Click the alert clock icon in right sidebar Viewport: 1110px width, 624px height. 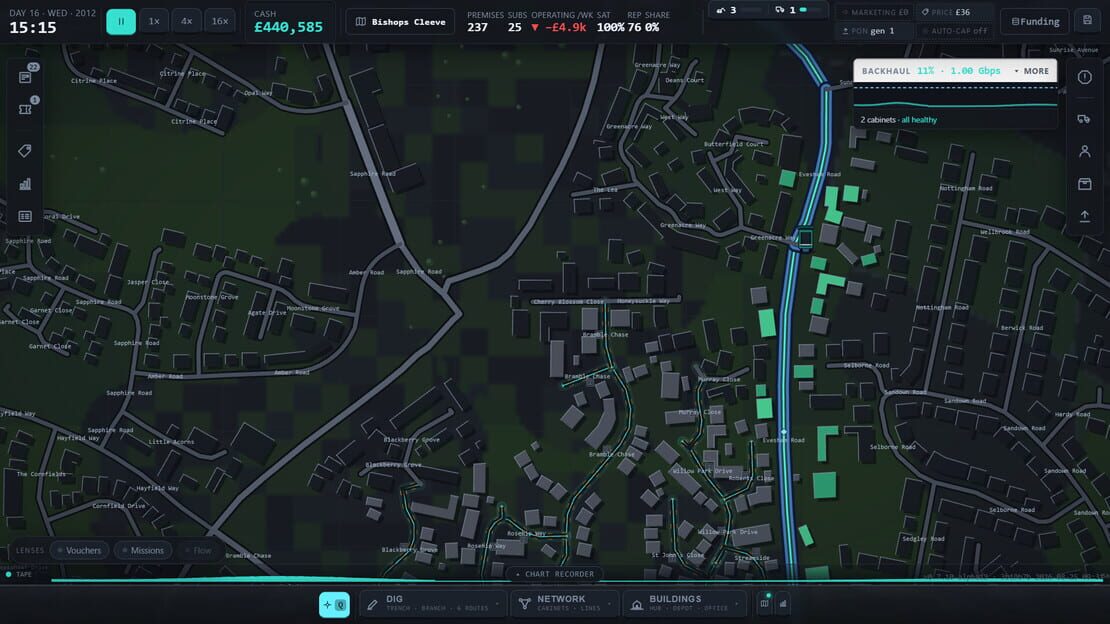tap(1085, 77)
